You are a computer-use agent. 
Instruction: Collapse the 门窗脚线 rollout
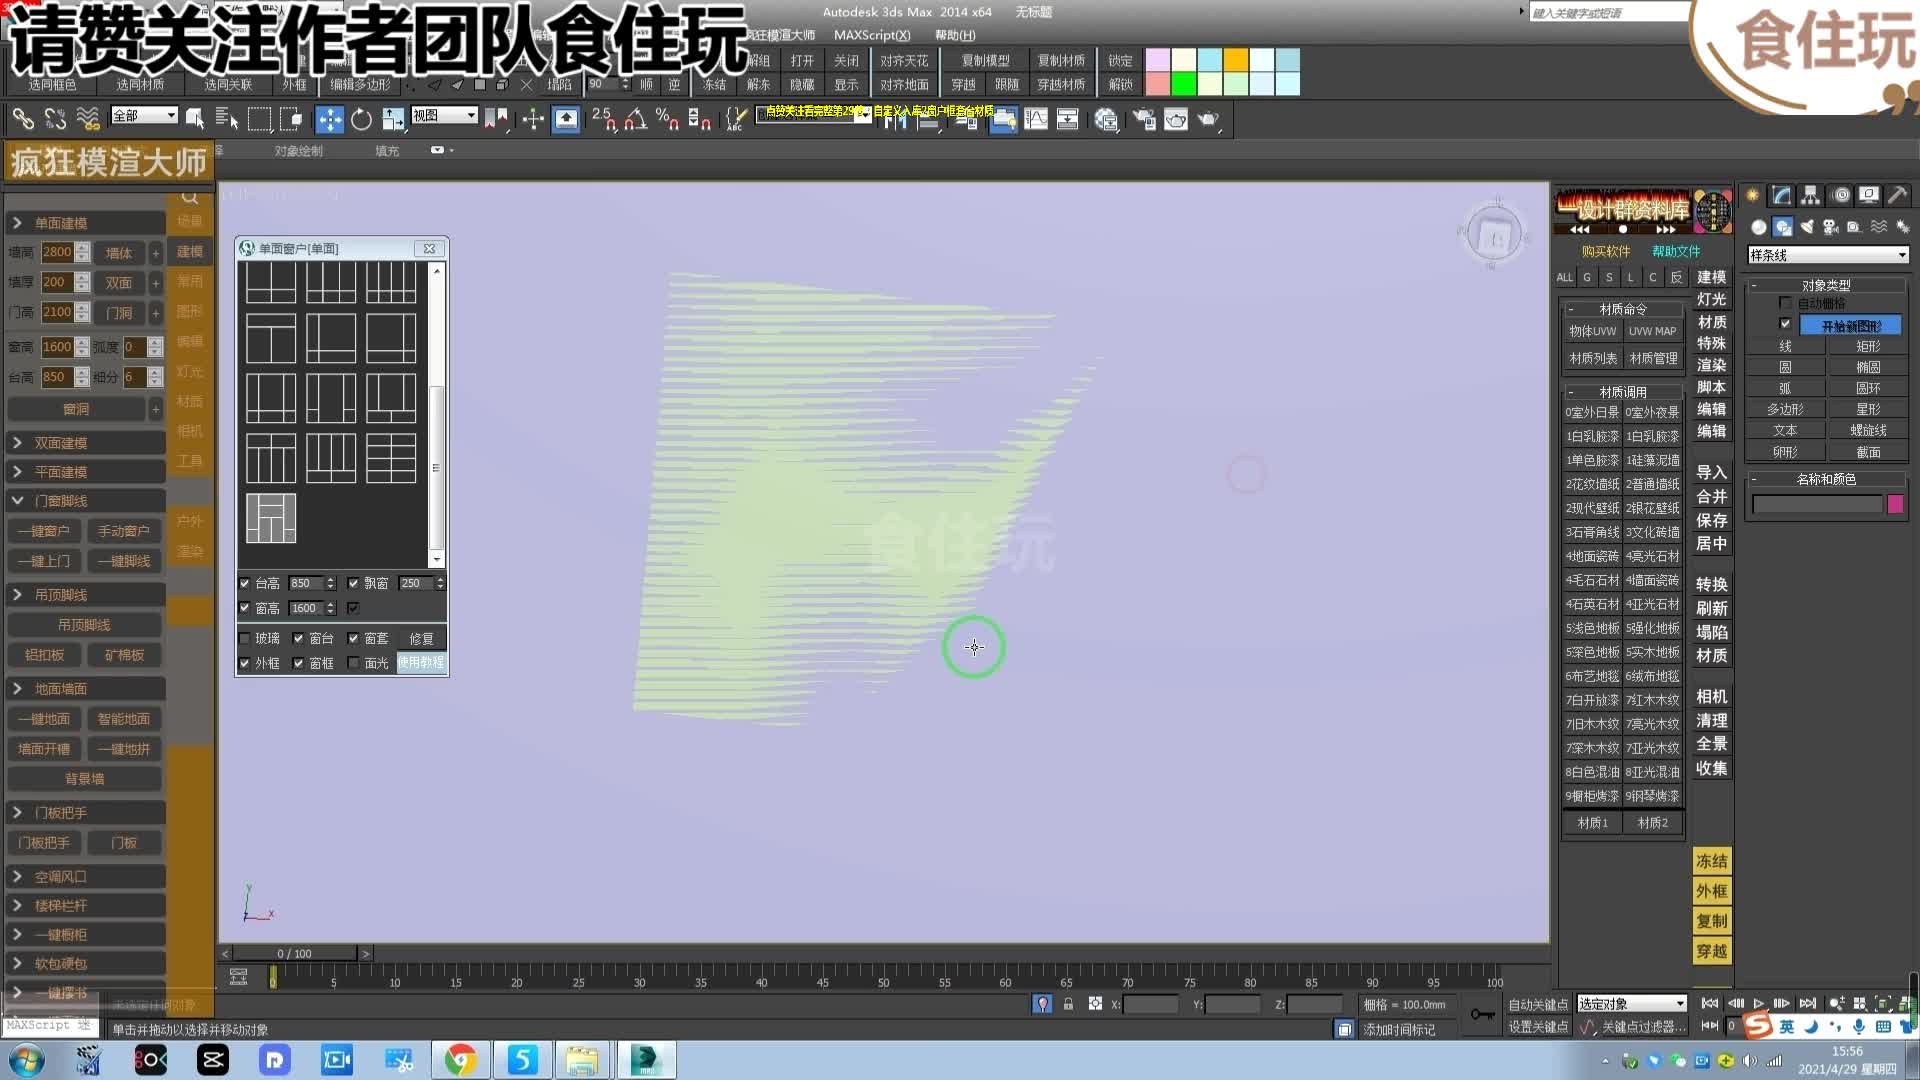point(85,501)
